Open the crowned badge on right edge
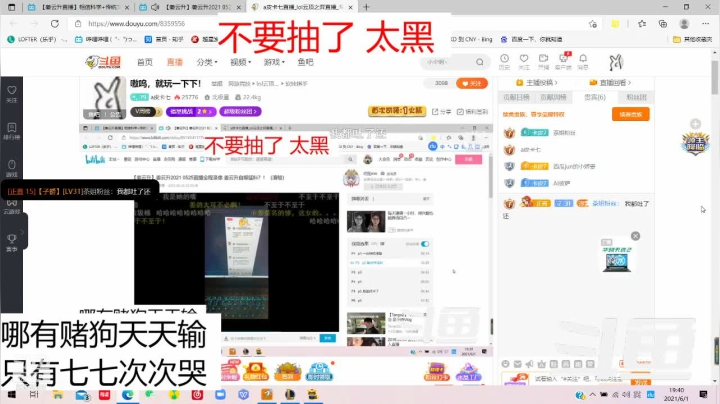720x404 pixels. pyautogui.click(x=695, y=142)
